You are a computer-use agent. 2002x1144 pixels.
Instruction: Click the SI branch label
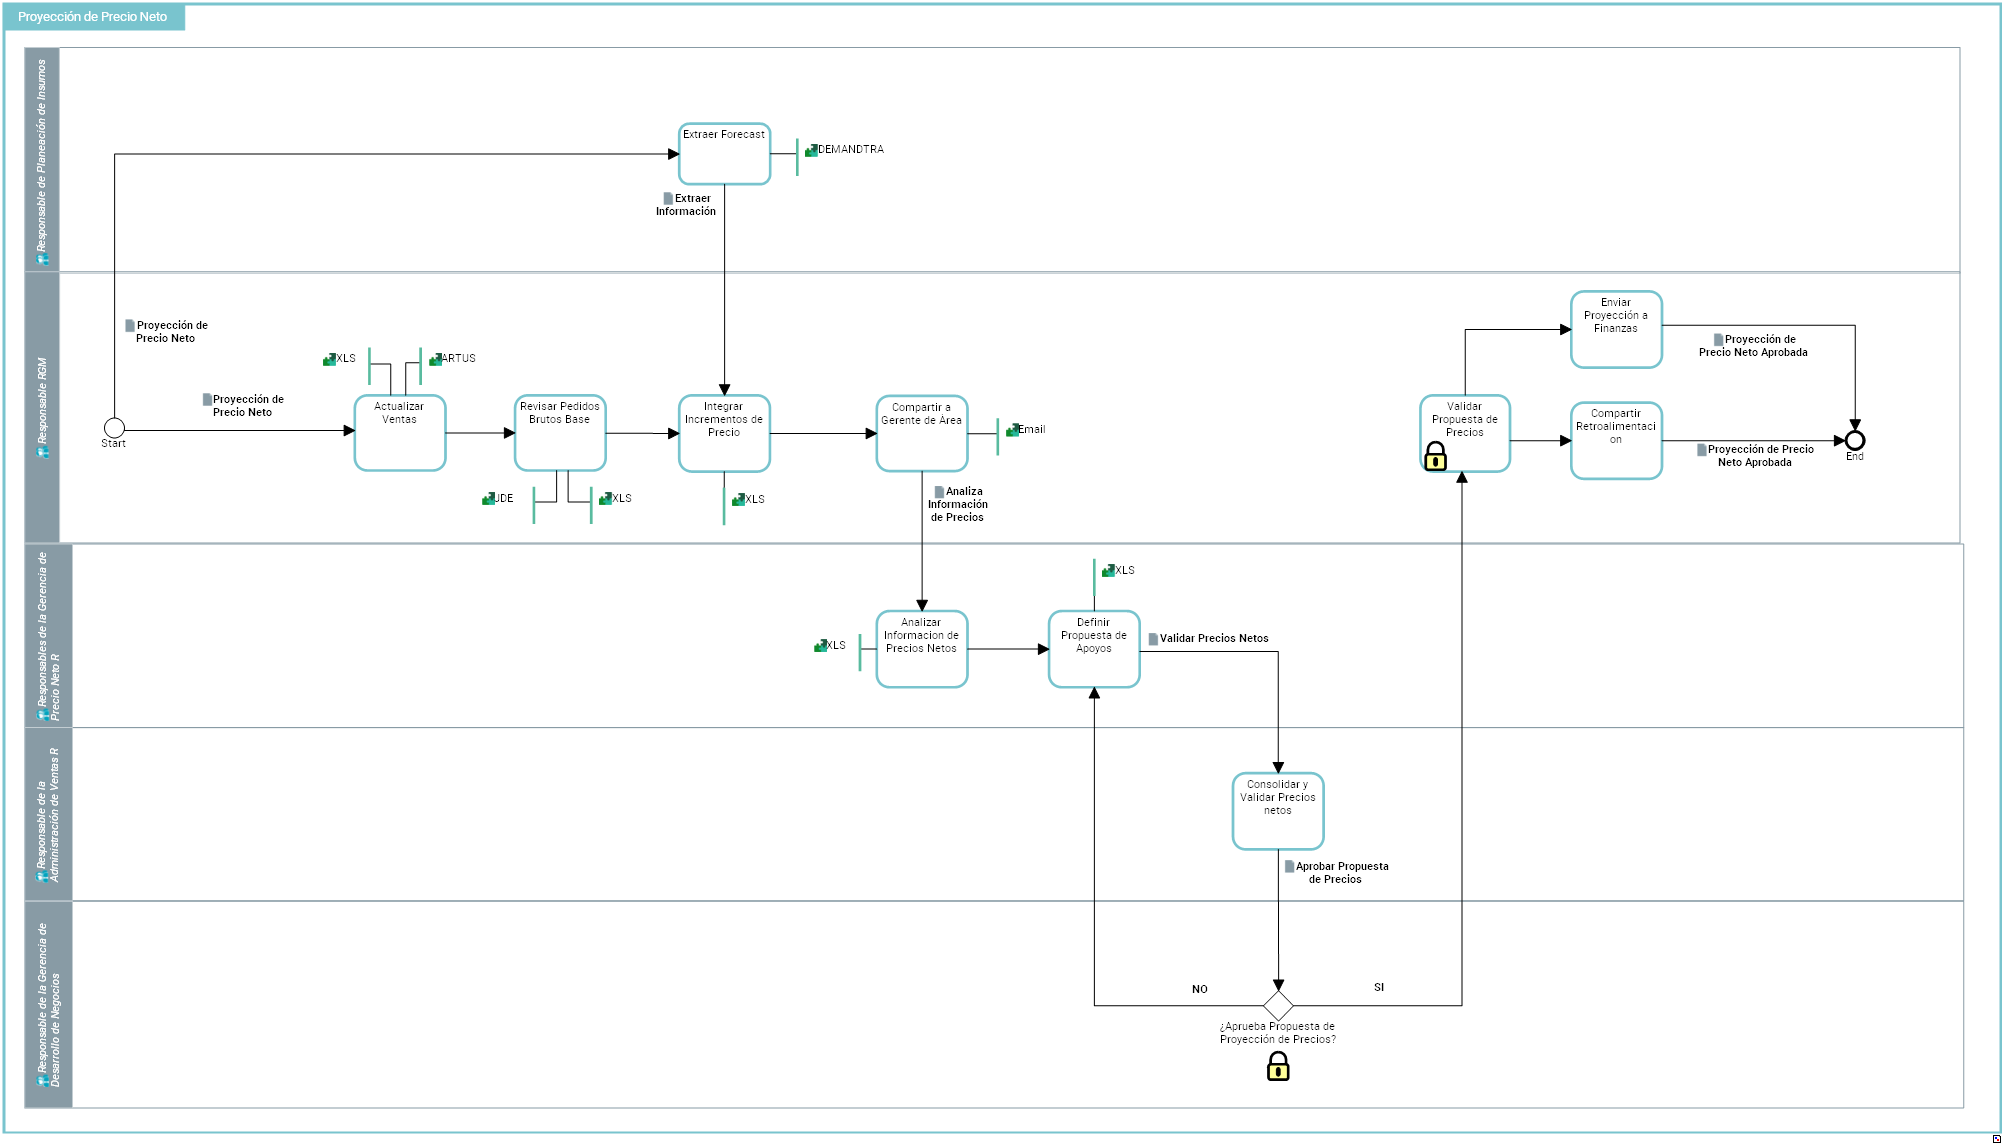[1379, 987]
